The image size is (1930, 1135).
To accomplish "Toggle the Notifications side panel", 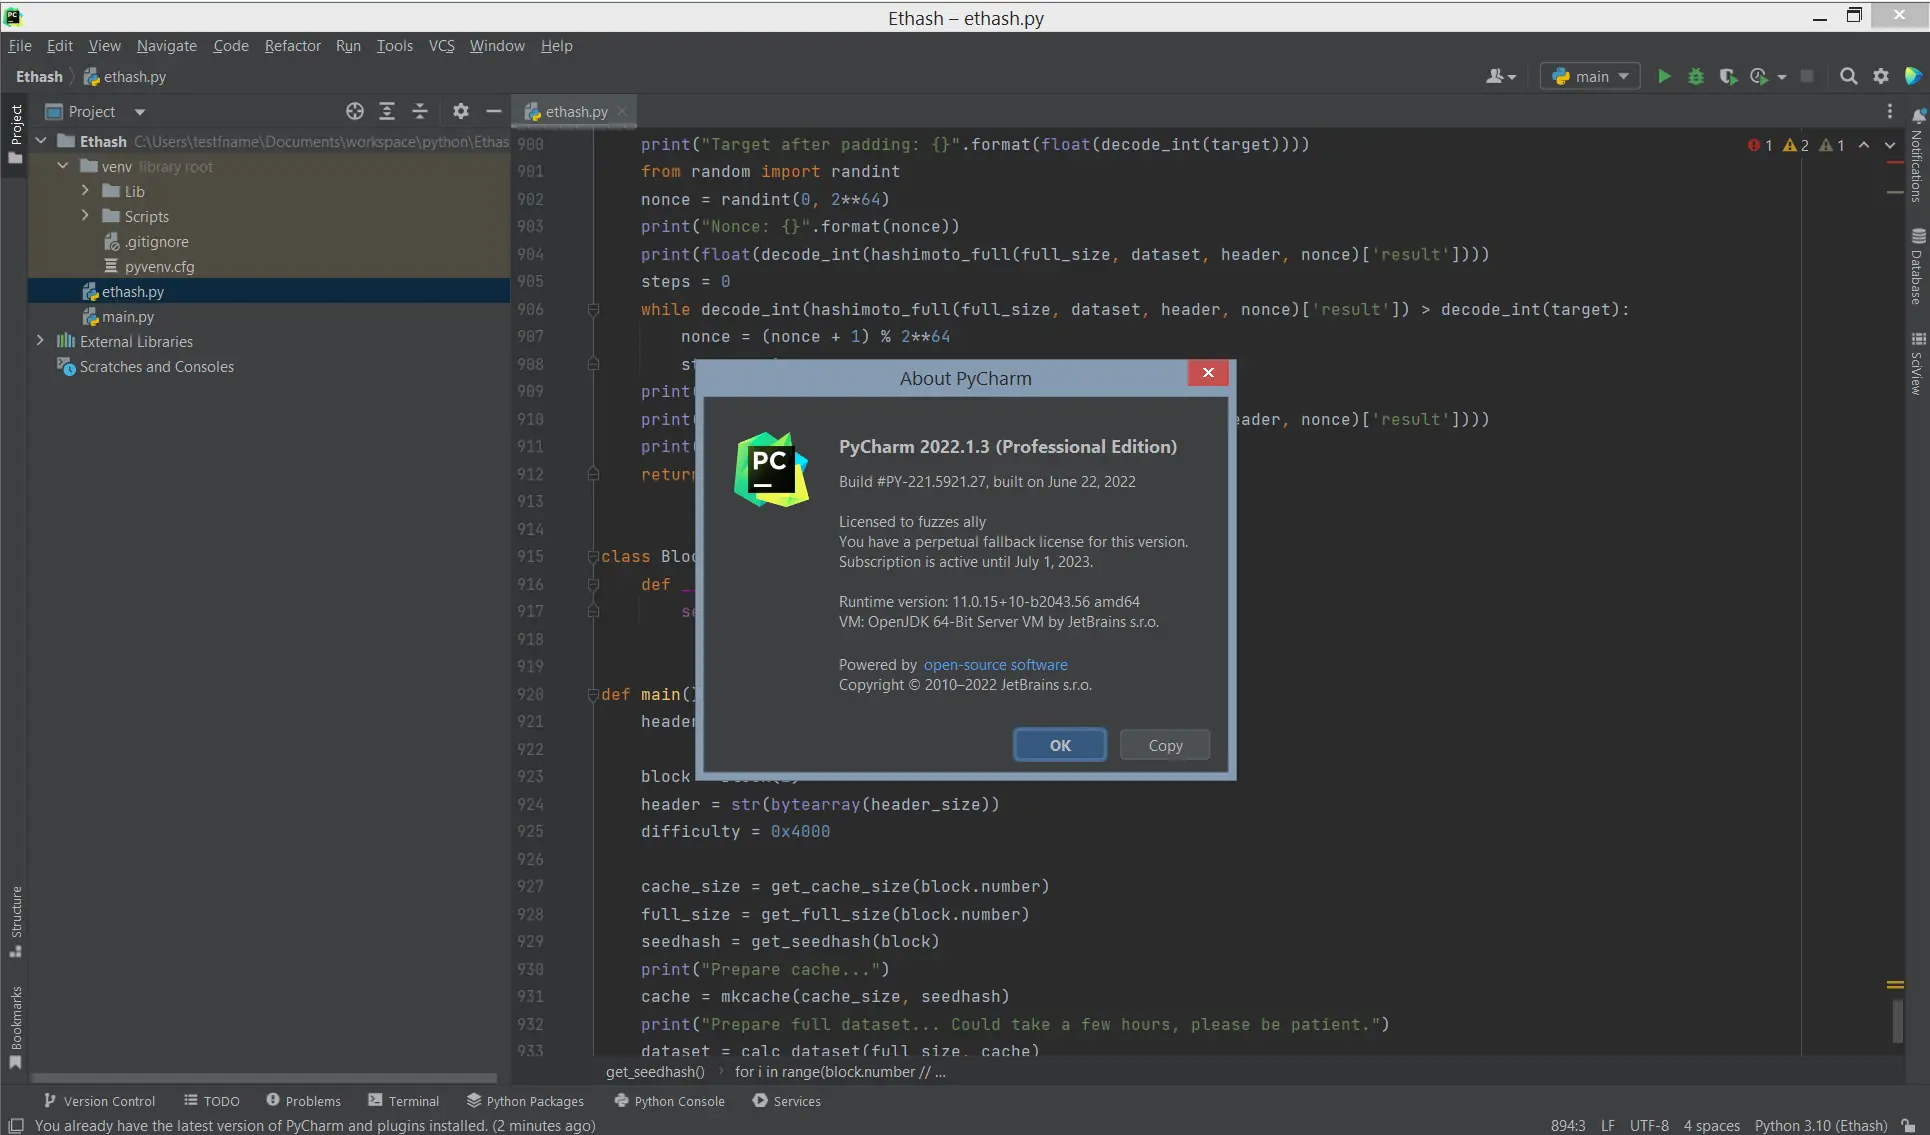I will pyautogui.click(x=1917, y=158).
